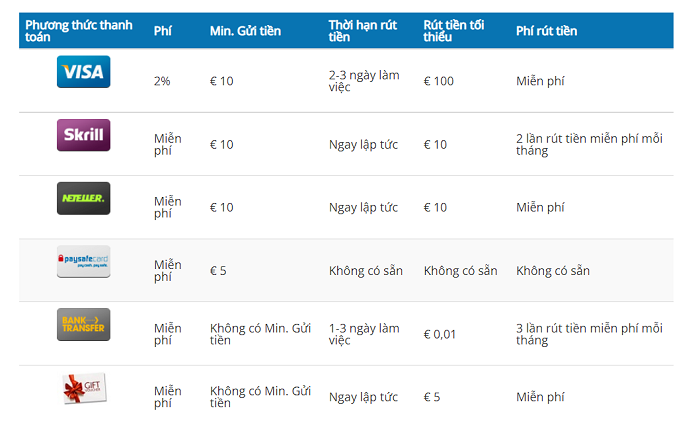Click the 'Phí' column header

[163, 31]
